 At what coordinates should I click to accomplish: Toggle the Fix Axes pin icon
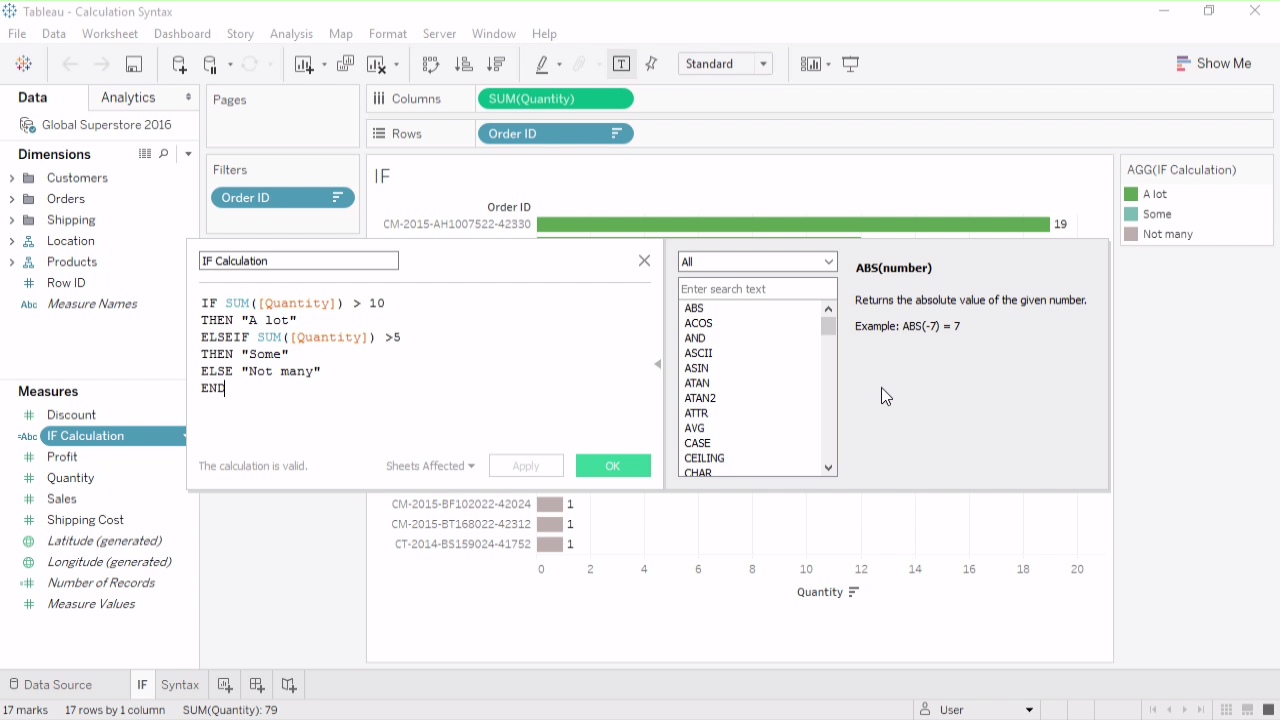click(652, 64)
